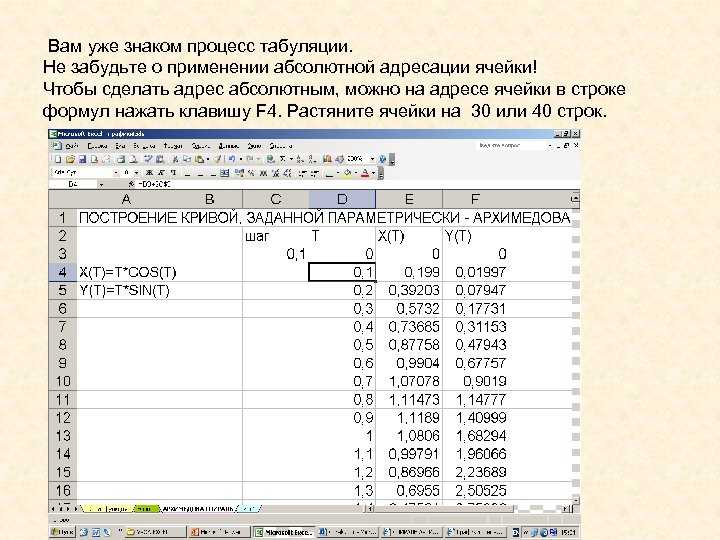This screenshot has width=720, height=540.
Task: Switch to the cyan sheet tab
Action: coord(248,508)
